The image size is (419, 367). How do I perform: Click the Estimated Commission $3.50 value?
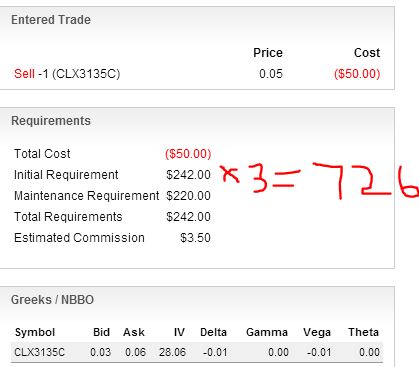pyautogui.click(x=195, y=238)
